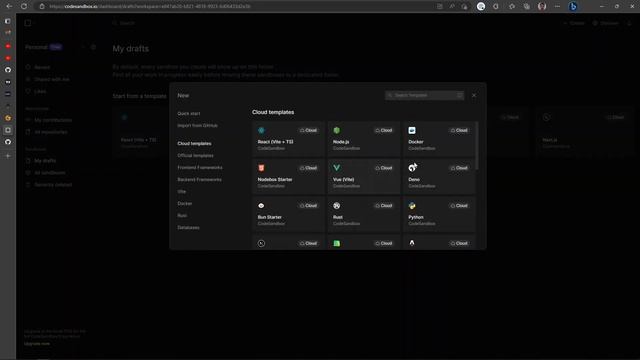Choose the React (Vite + TS) template card

click(288, 139)
